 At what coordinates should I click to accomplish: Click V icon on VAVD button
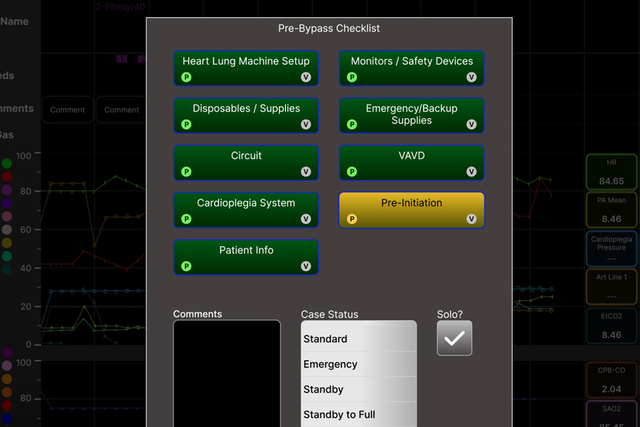click(x=471, y=172)
